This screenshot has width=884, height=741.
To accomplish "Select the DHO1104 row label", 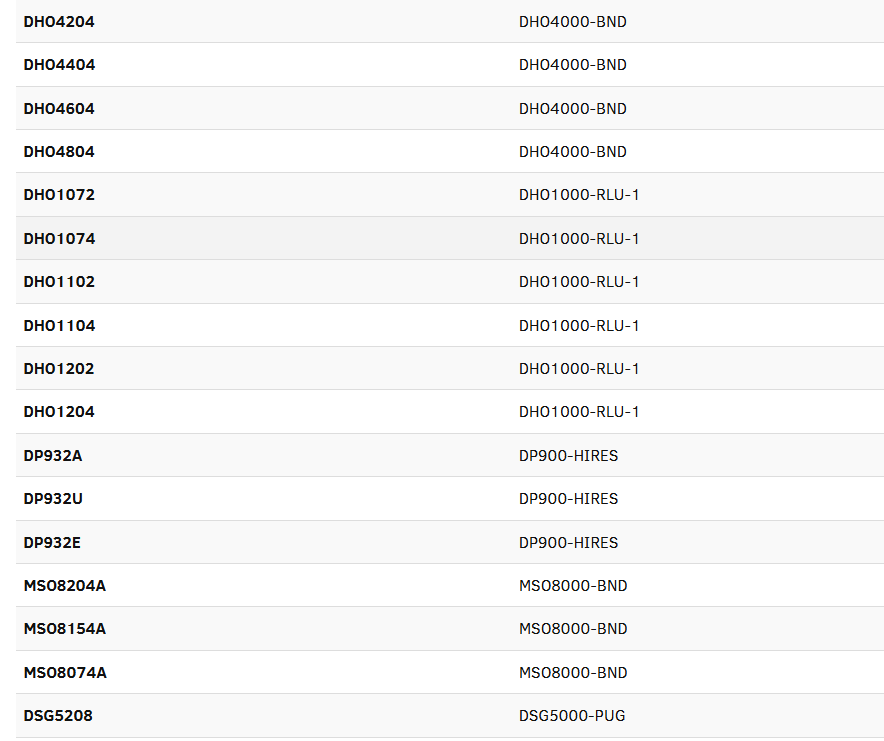I will (59, 326).
